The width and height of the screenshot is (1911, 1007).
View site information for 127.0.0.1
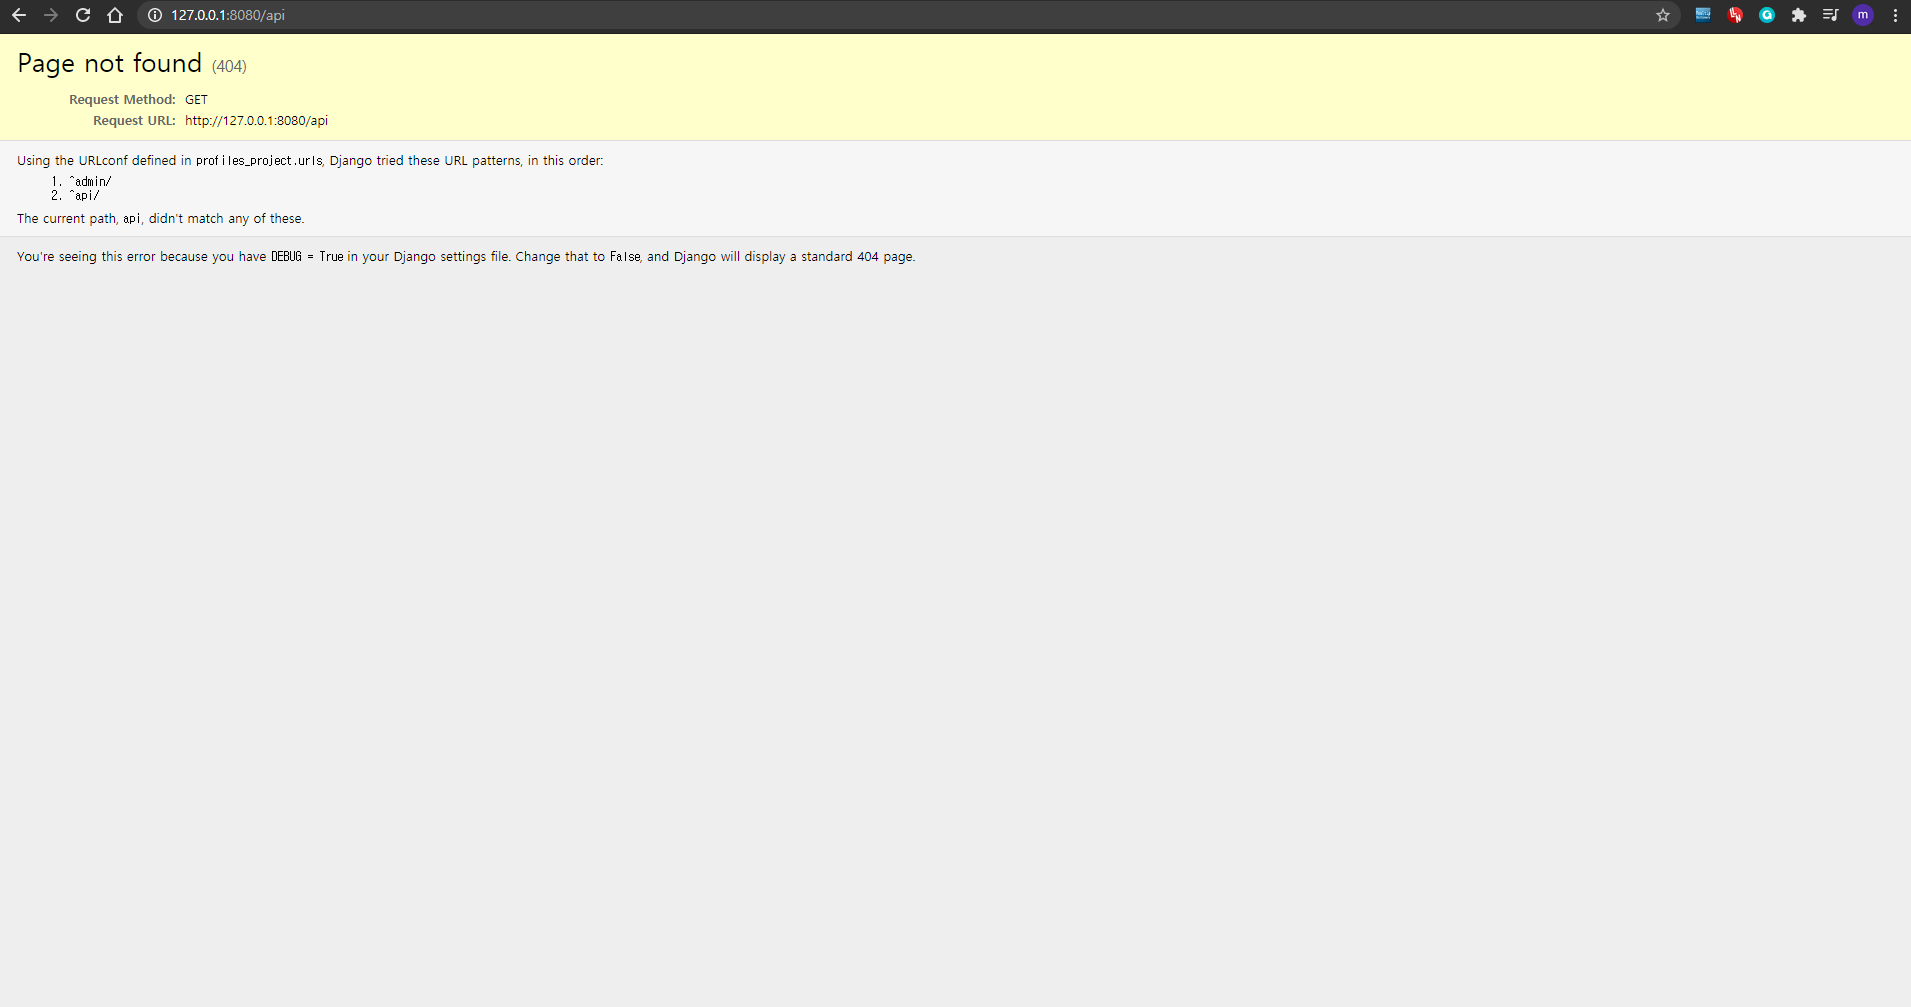click(155, 15)
